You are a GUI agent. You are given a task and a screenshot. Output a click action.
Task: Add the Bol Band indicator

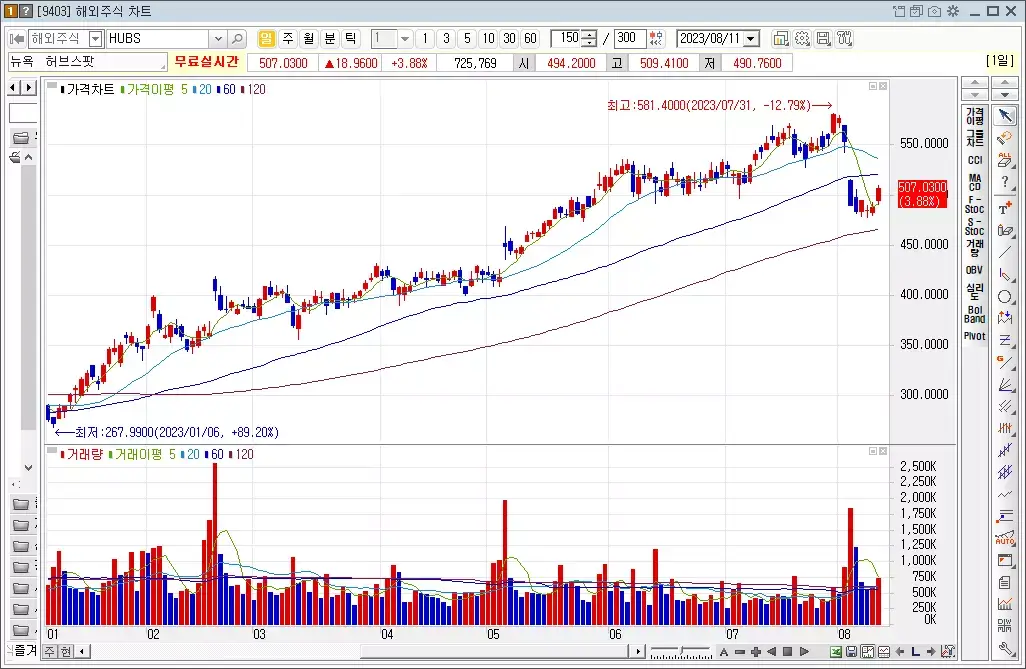pos(974,314)
